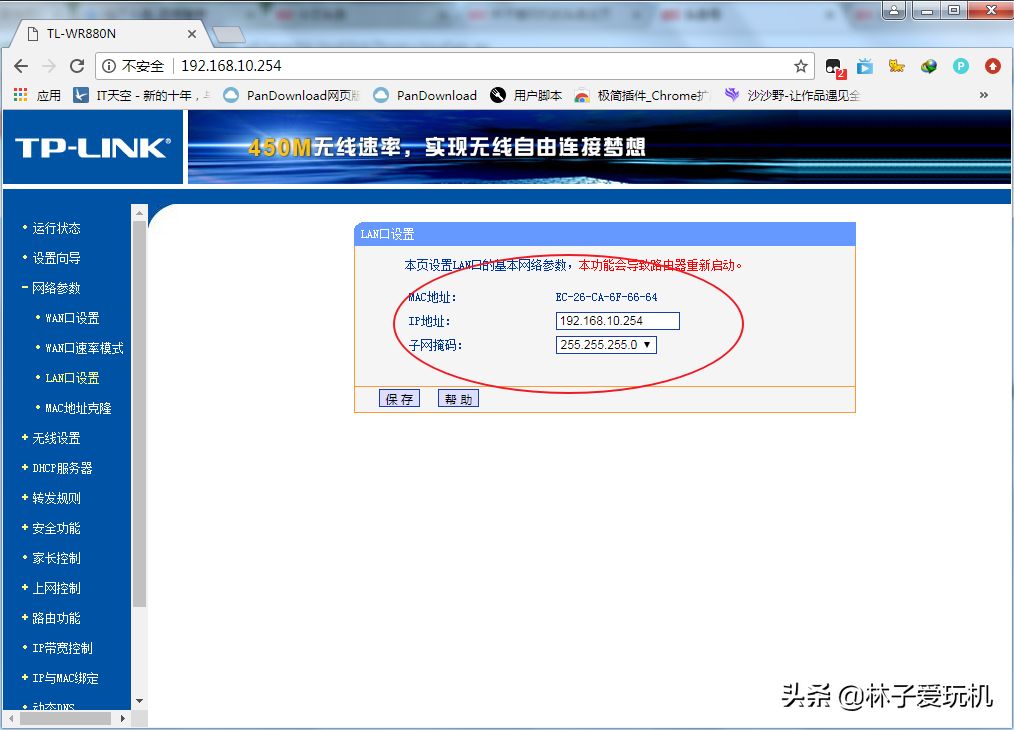1014x730 pixels.
Task: Click the 保存 button
Action: [x=399, y=399]
